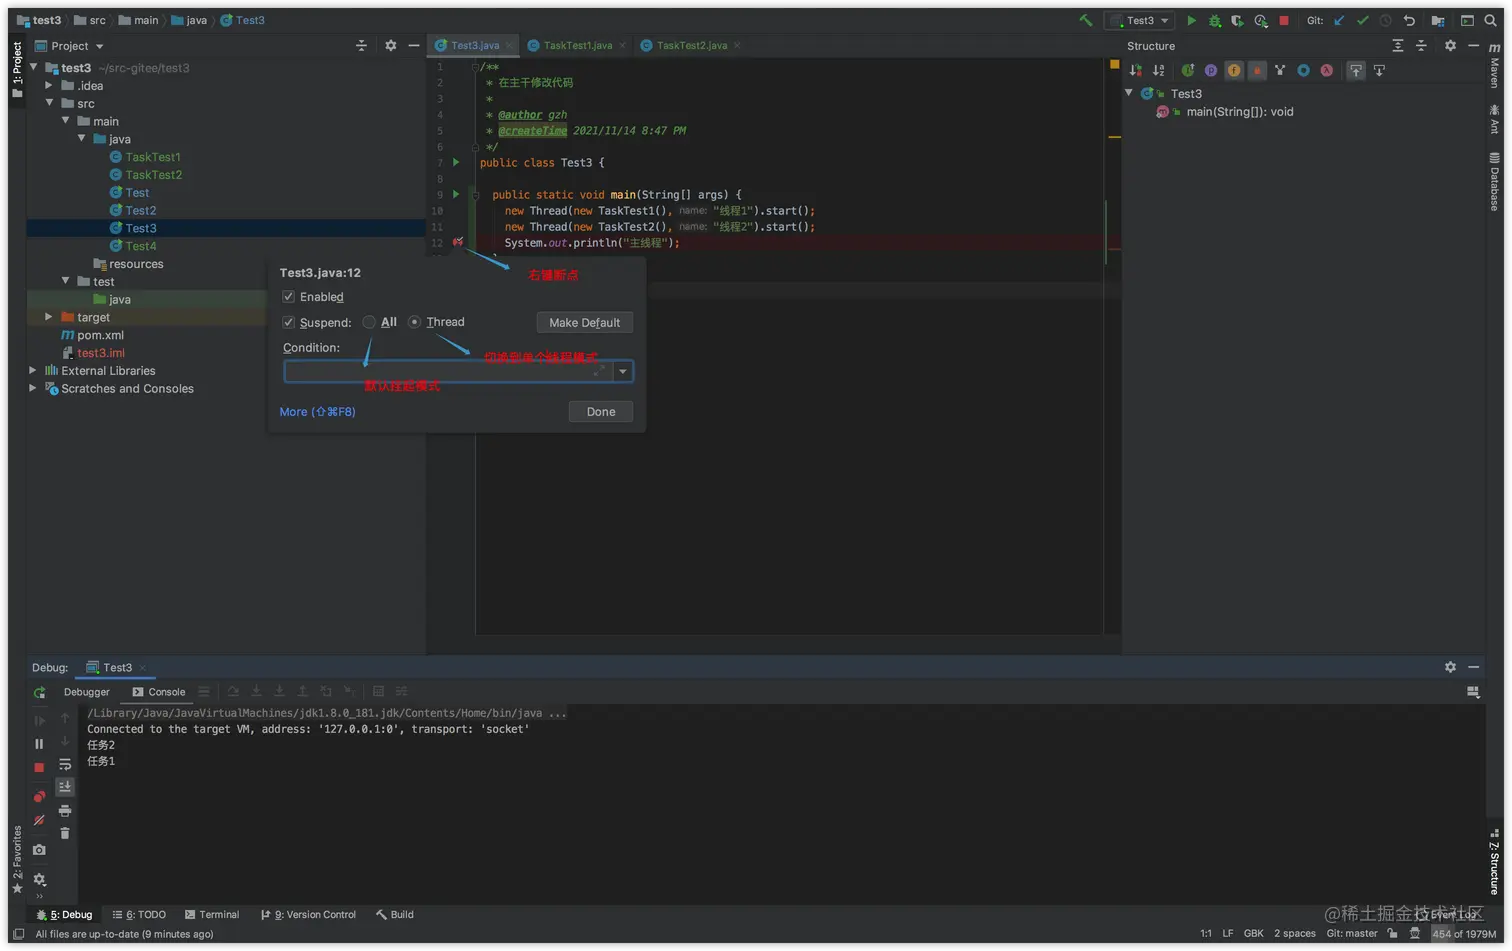Enable Autoscroll to Source in Structure
1512x951 pixels.
1356,70
